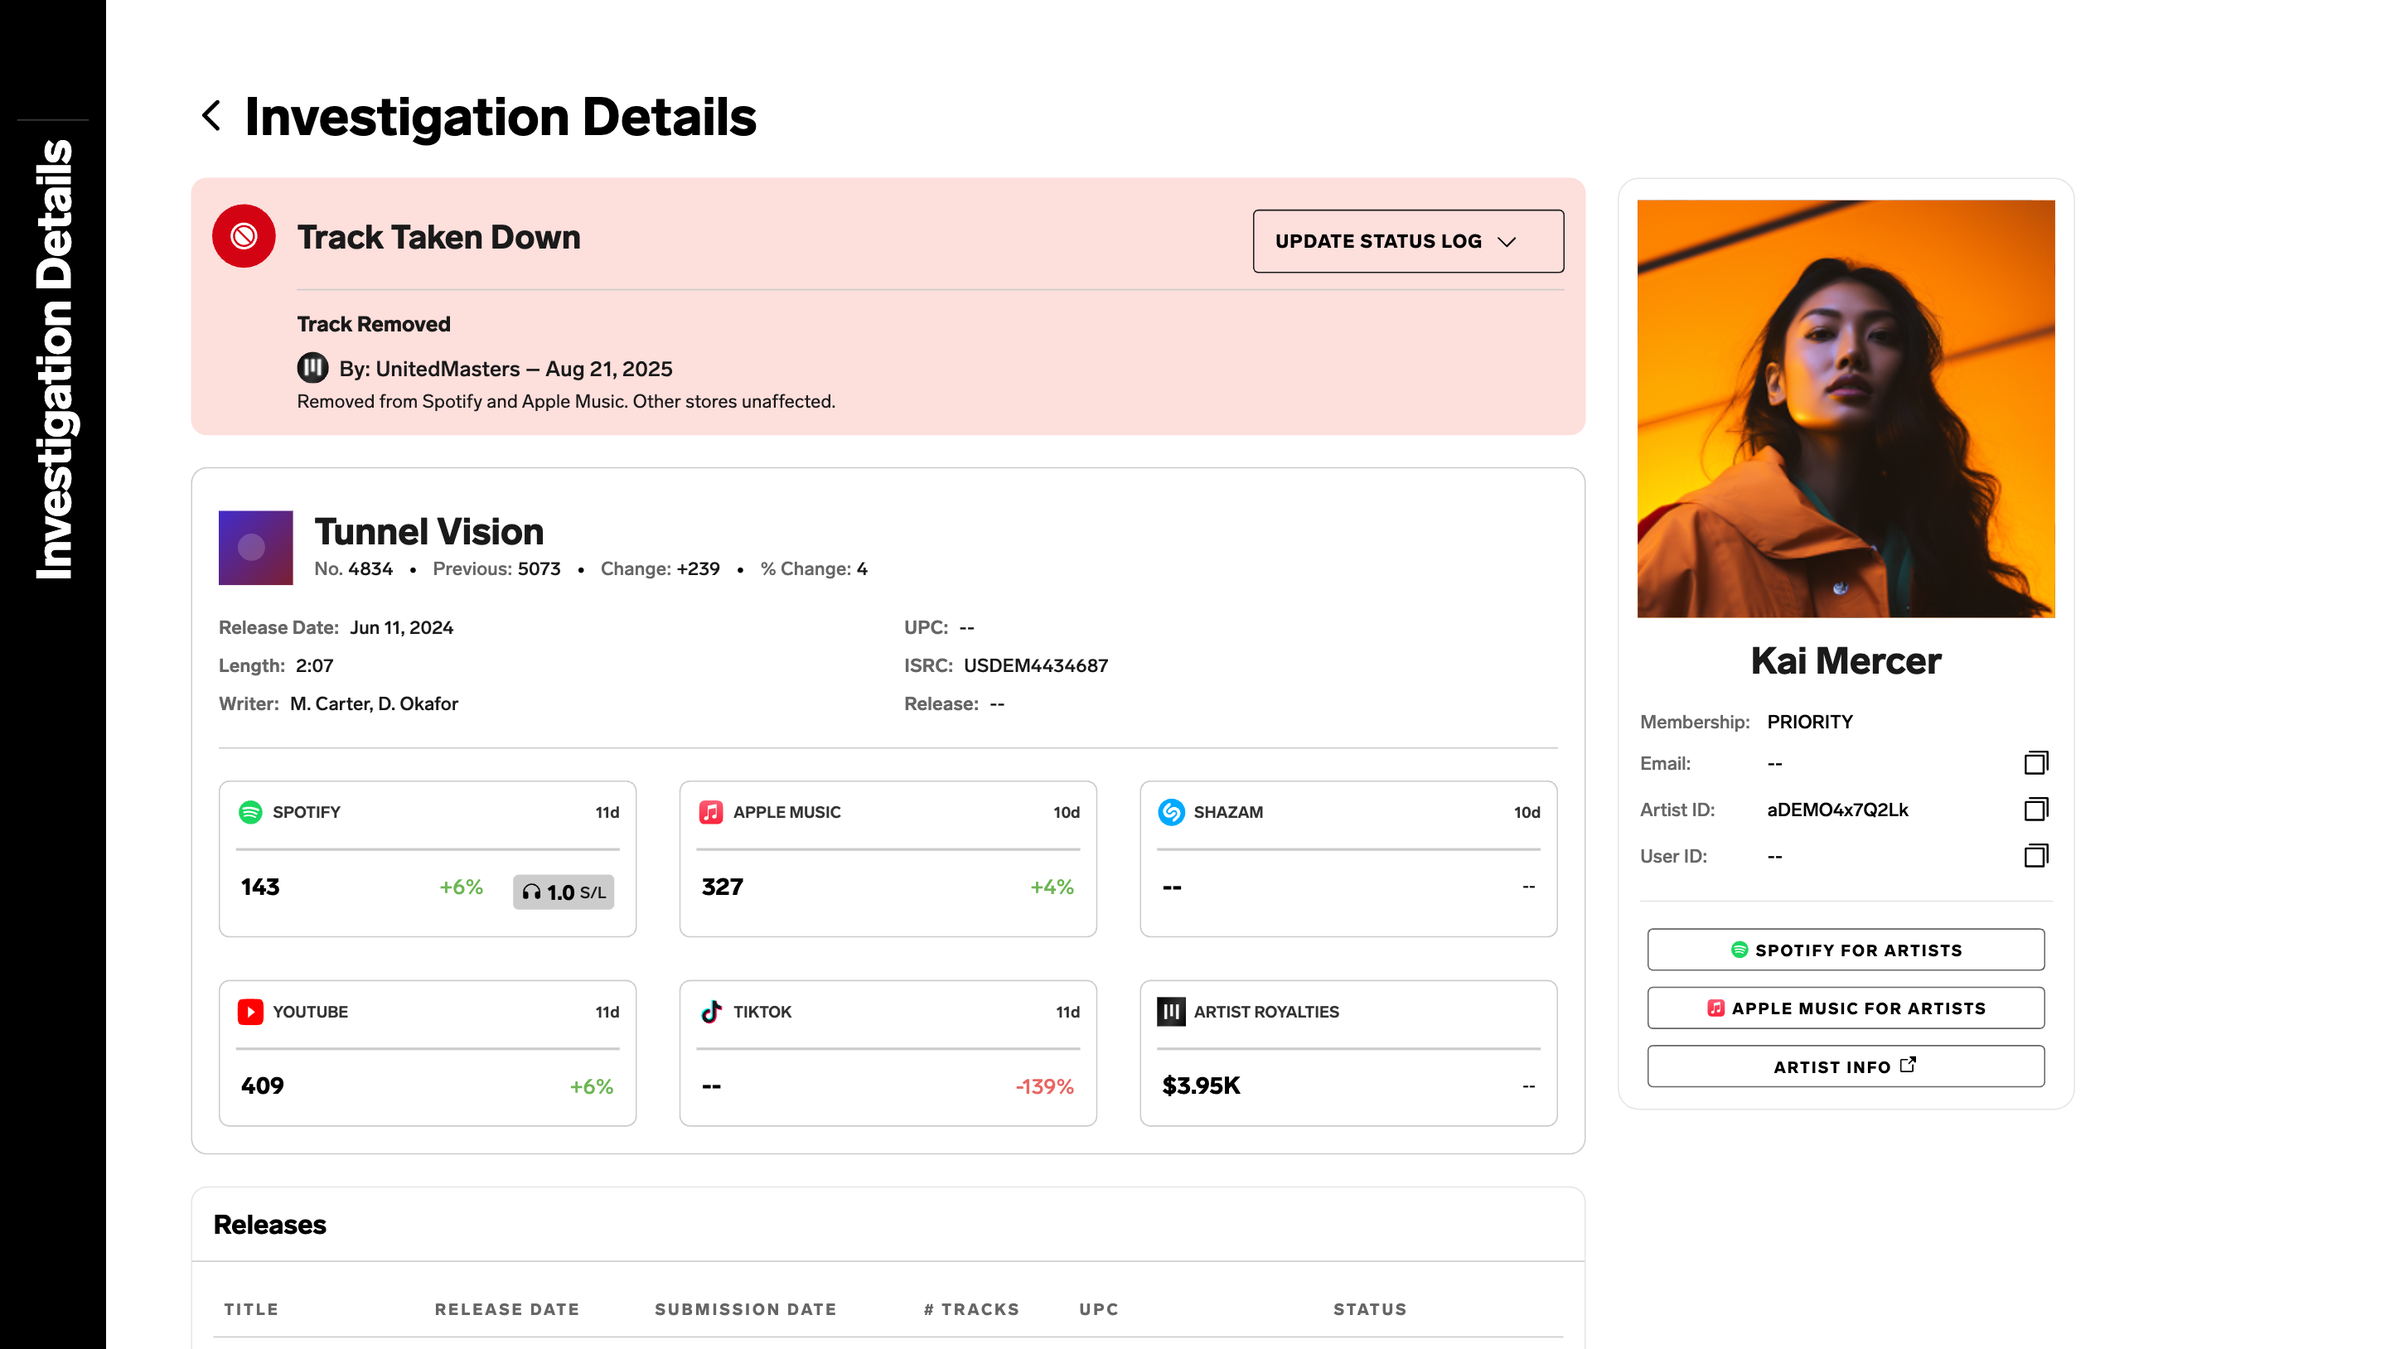Click the Tunnel Vision track title
Screen dimensions: 2400x1349
point(429,532)
